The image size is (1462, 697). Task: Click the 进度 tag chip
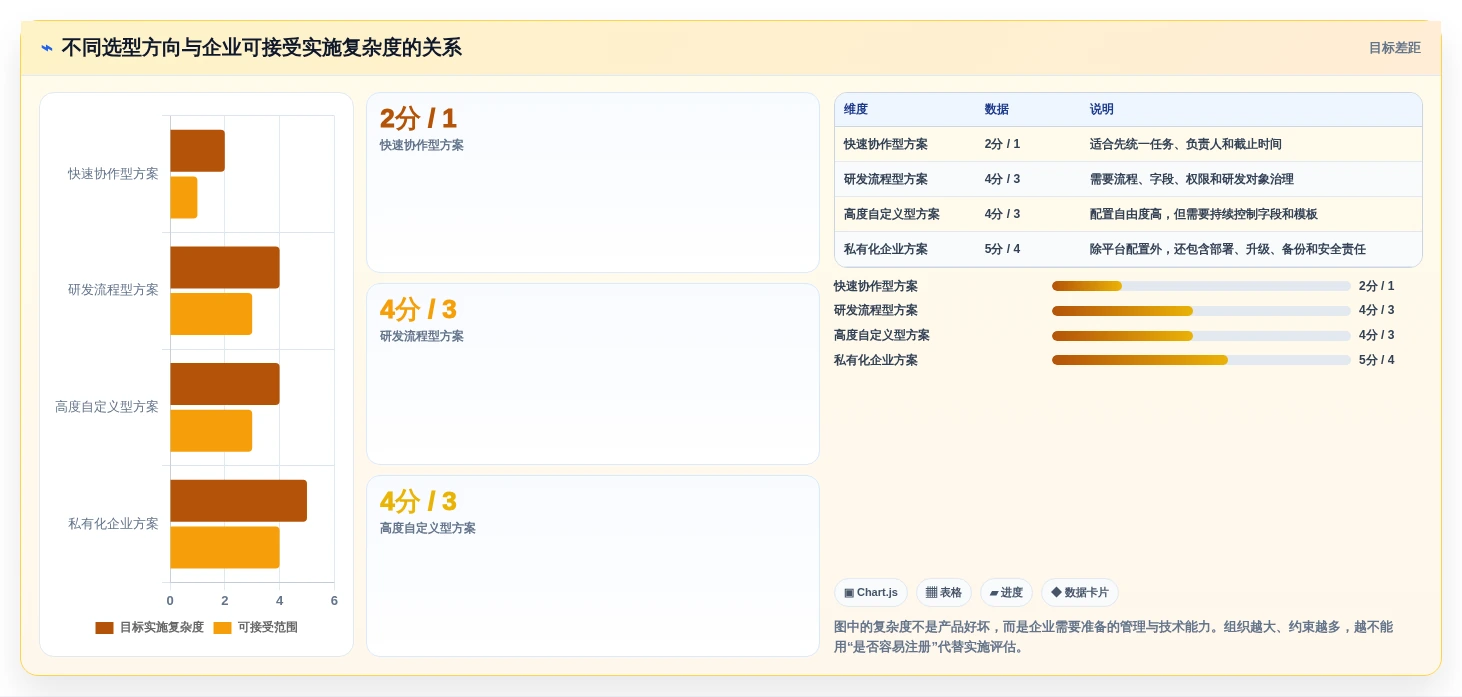click(x=1006, y=593)
